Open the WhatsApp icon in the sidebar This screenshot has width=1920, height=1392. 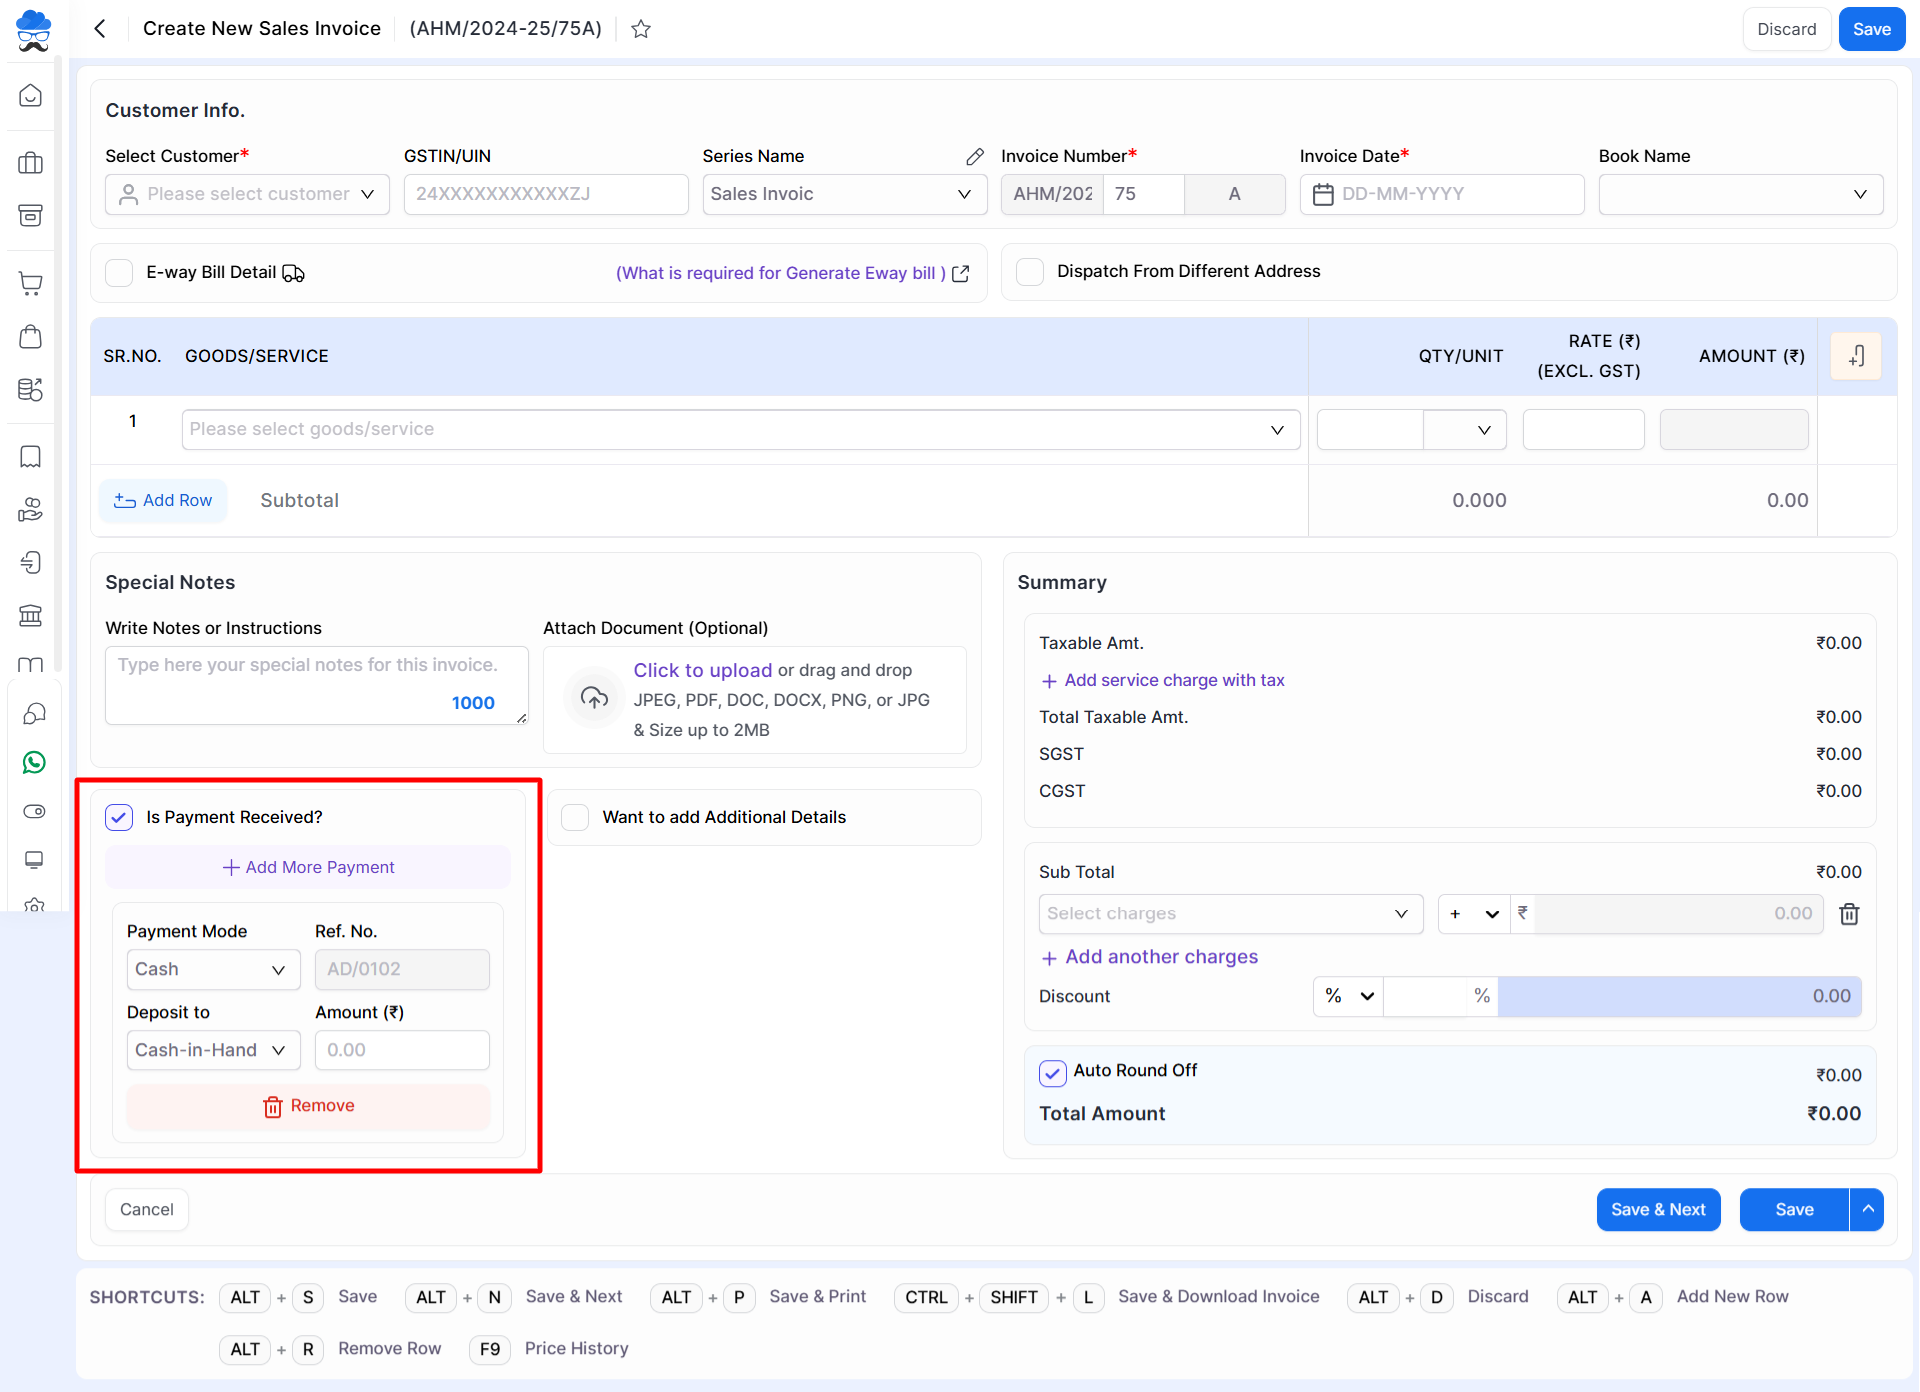[34, 762]
